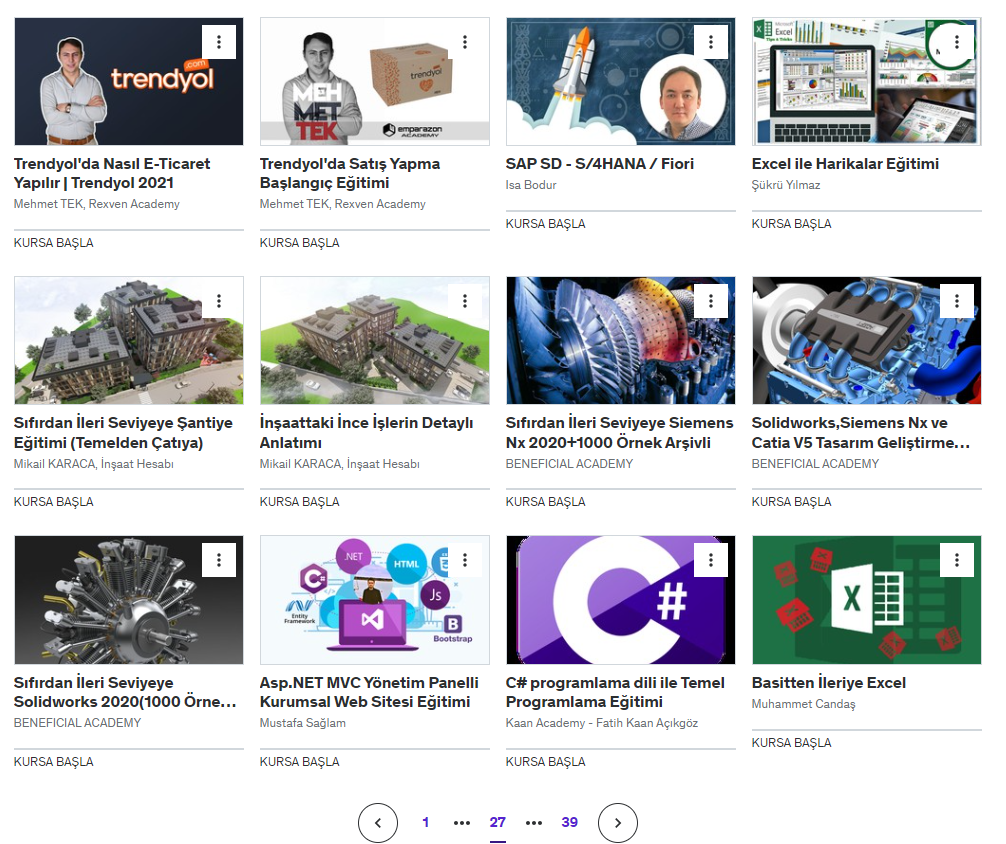
Task: Open options for Şantiye Eğitimi course
Action: (219, 301)
